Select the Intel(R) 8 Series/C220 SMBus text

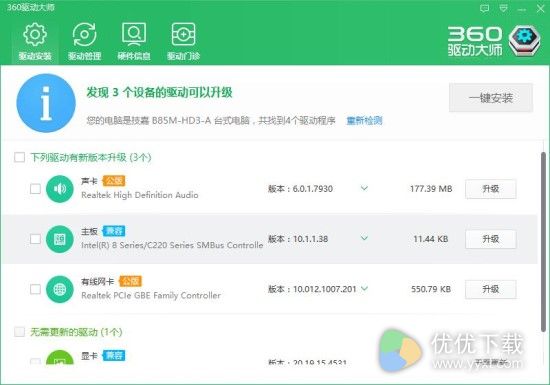point(172,245)
